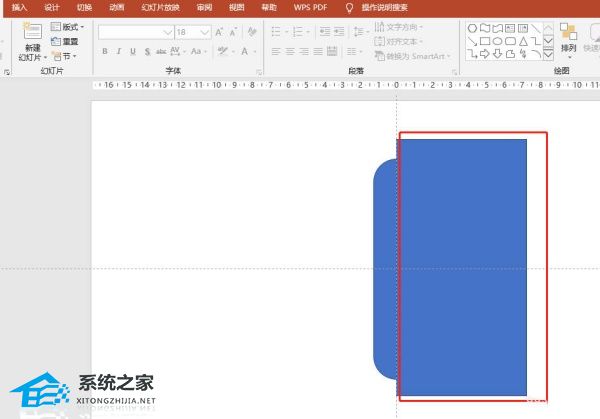The height and width of the screenshot is (419, 600).
Task: Decrease the list indent level
Action: click(x=325, y=32)
